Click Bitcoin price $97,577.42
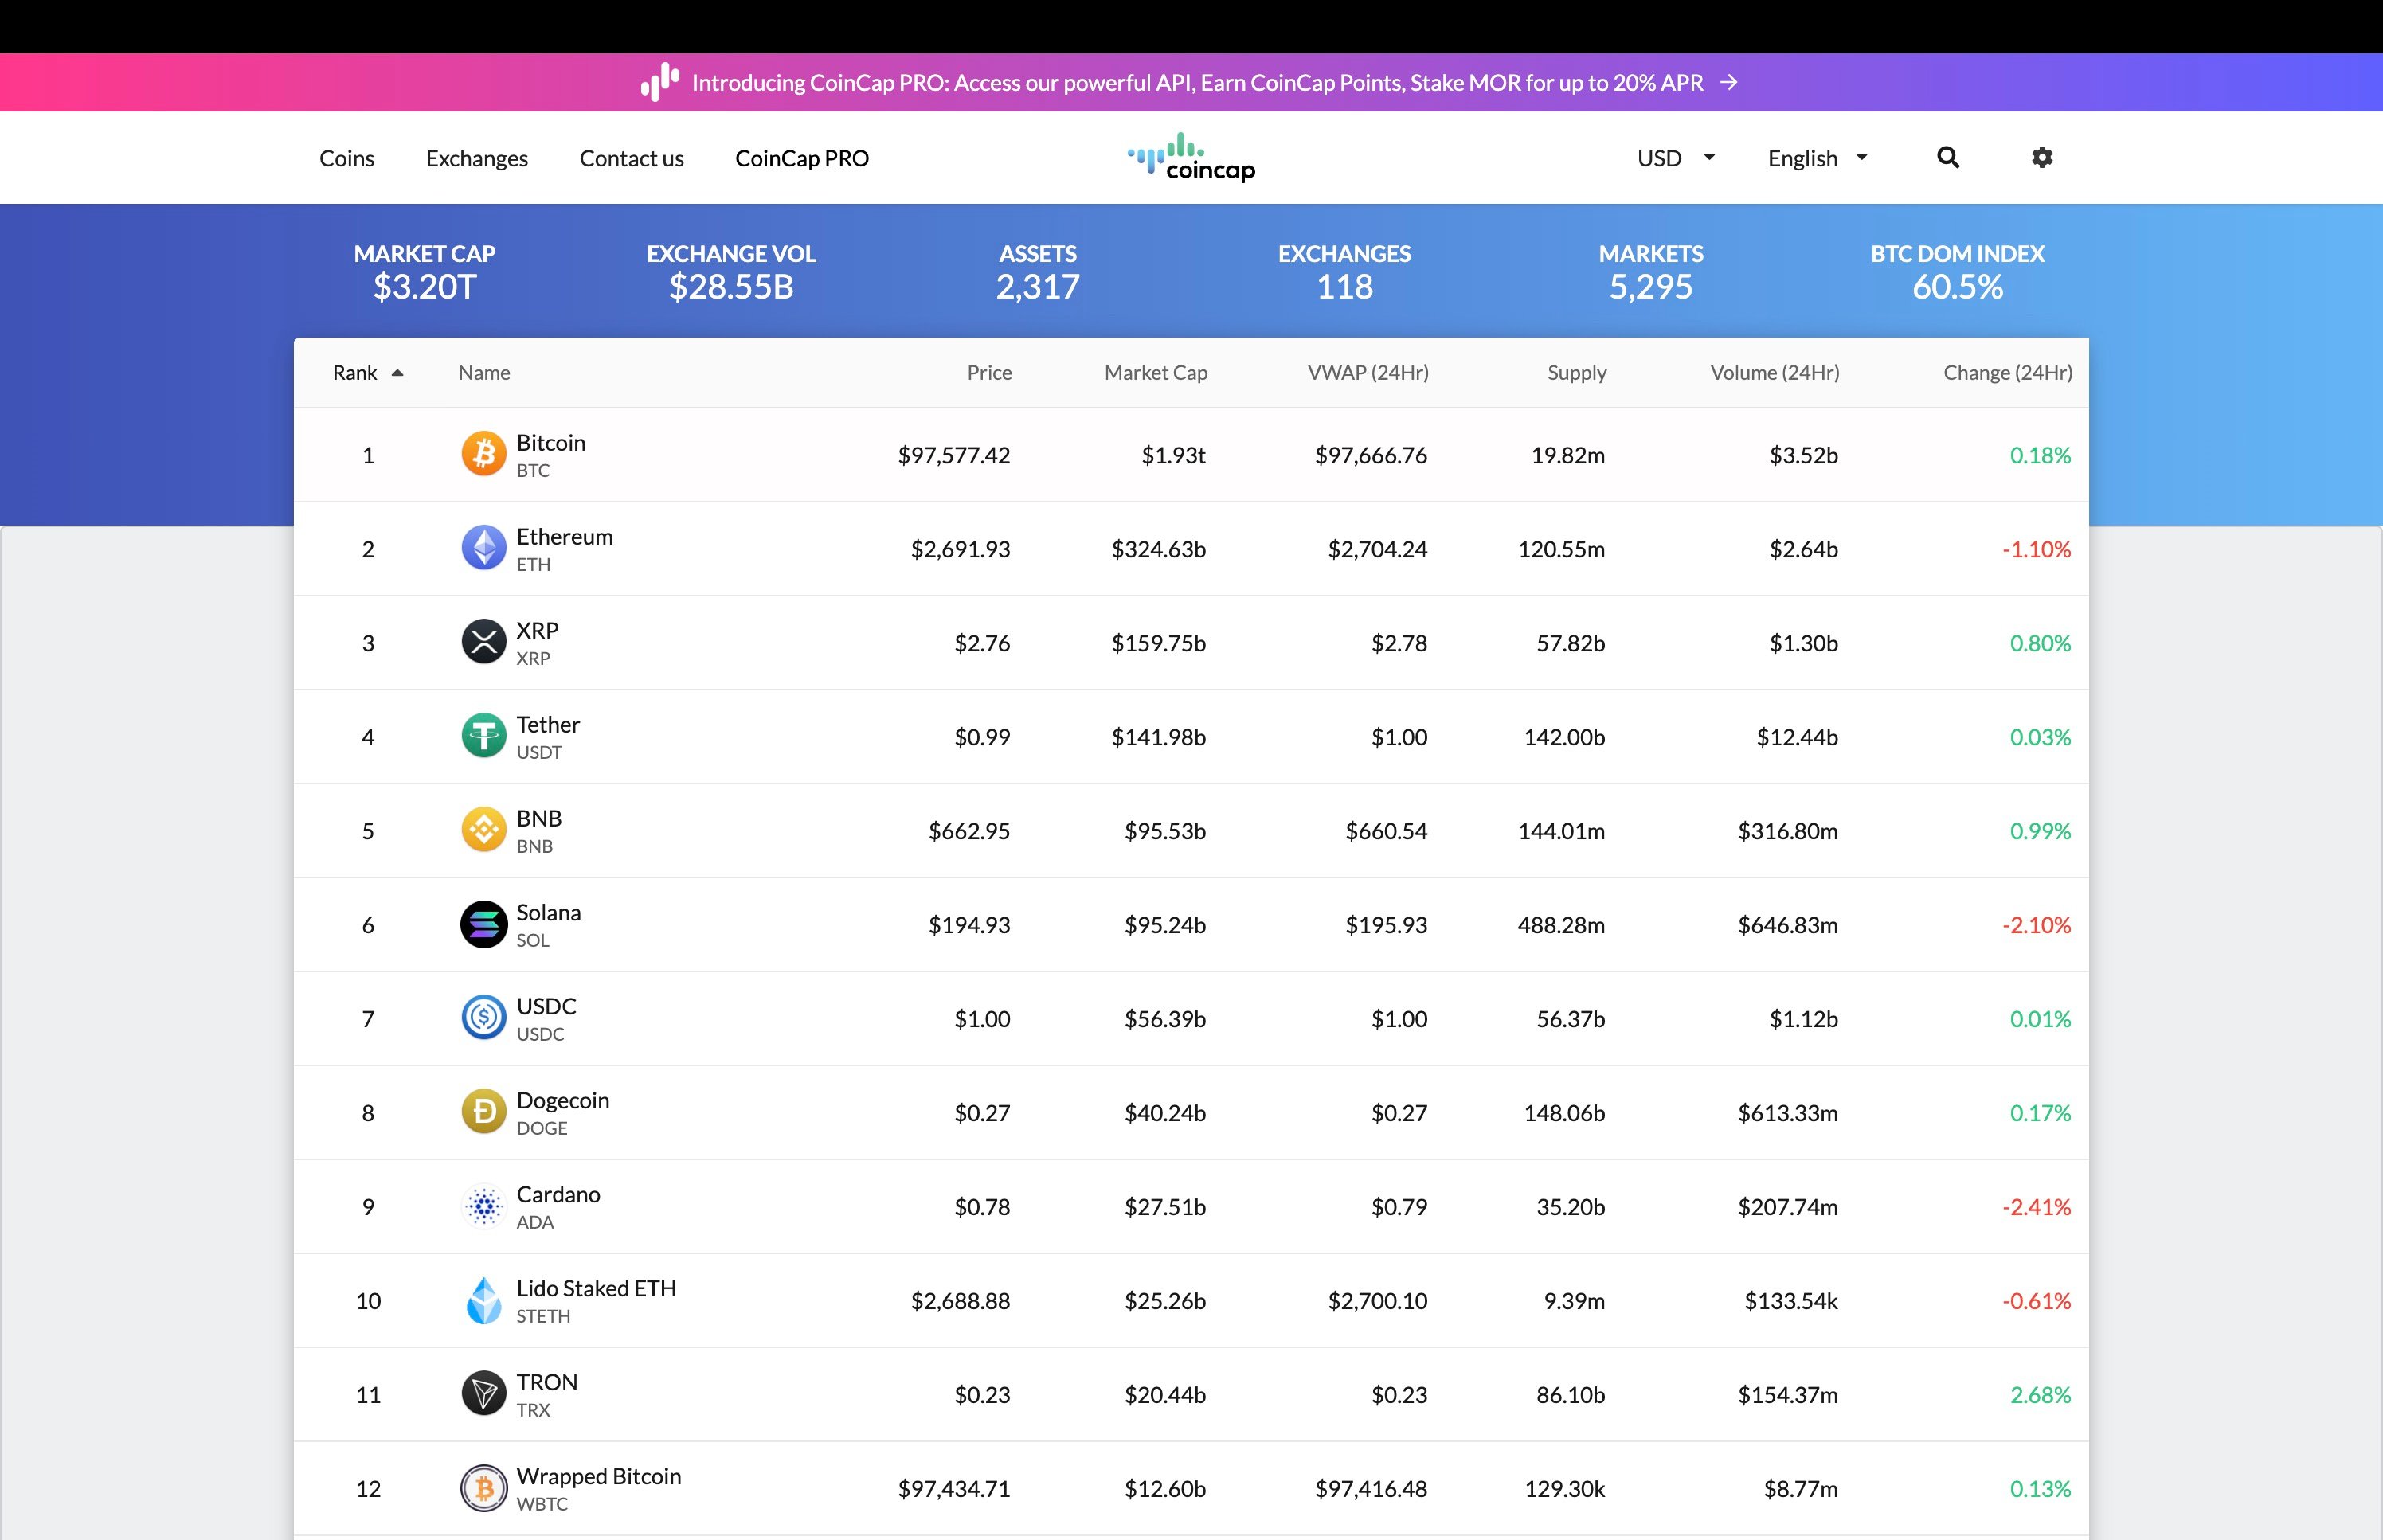The height and width of the screenshot is (1540, 2383). (x=954, y=455)
